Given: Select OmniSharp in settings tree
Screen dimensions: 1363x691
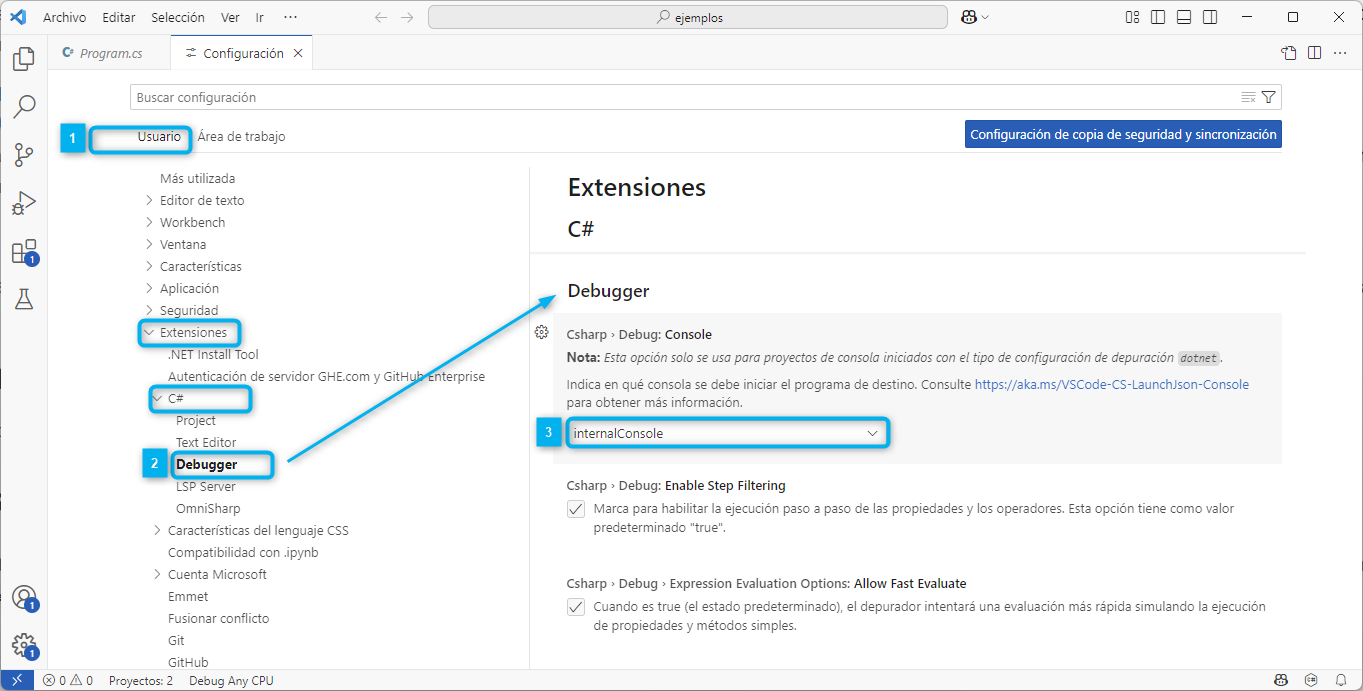Looking at the screenshot, I should click(208, 508).
